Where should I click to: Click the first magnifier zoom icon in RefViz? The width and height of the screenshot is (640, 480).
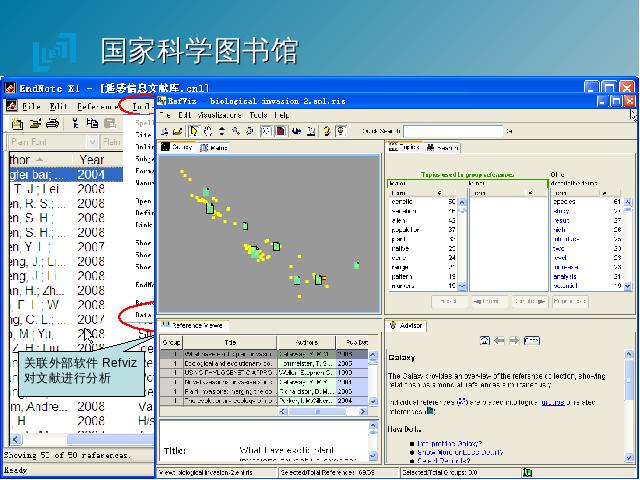[236, 131]
